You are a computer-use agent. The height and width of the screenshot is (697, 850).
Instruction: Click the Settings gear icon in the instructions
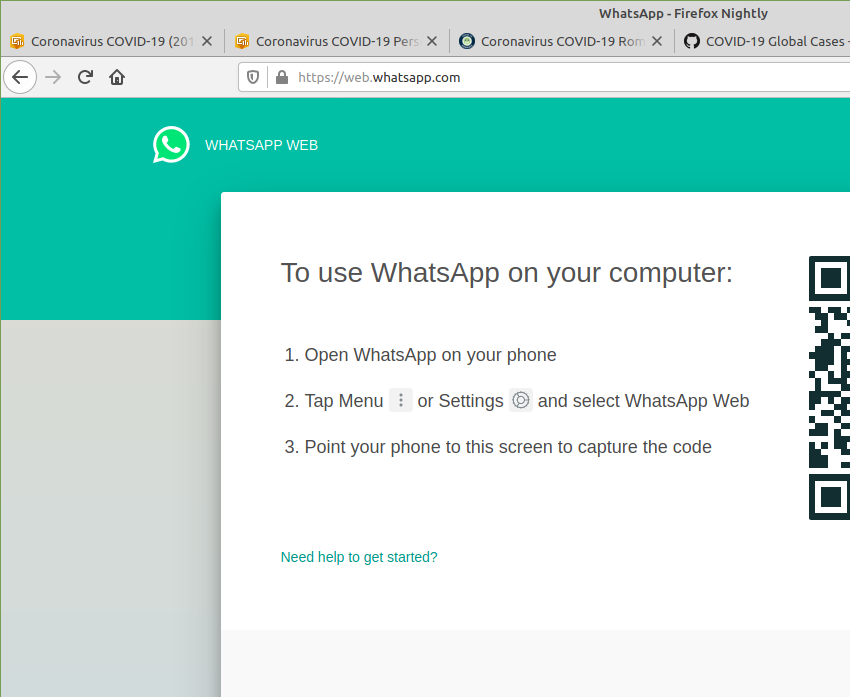[x=520, y=400]
